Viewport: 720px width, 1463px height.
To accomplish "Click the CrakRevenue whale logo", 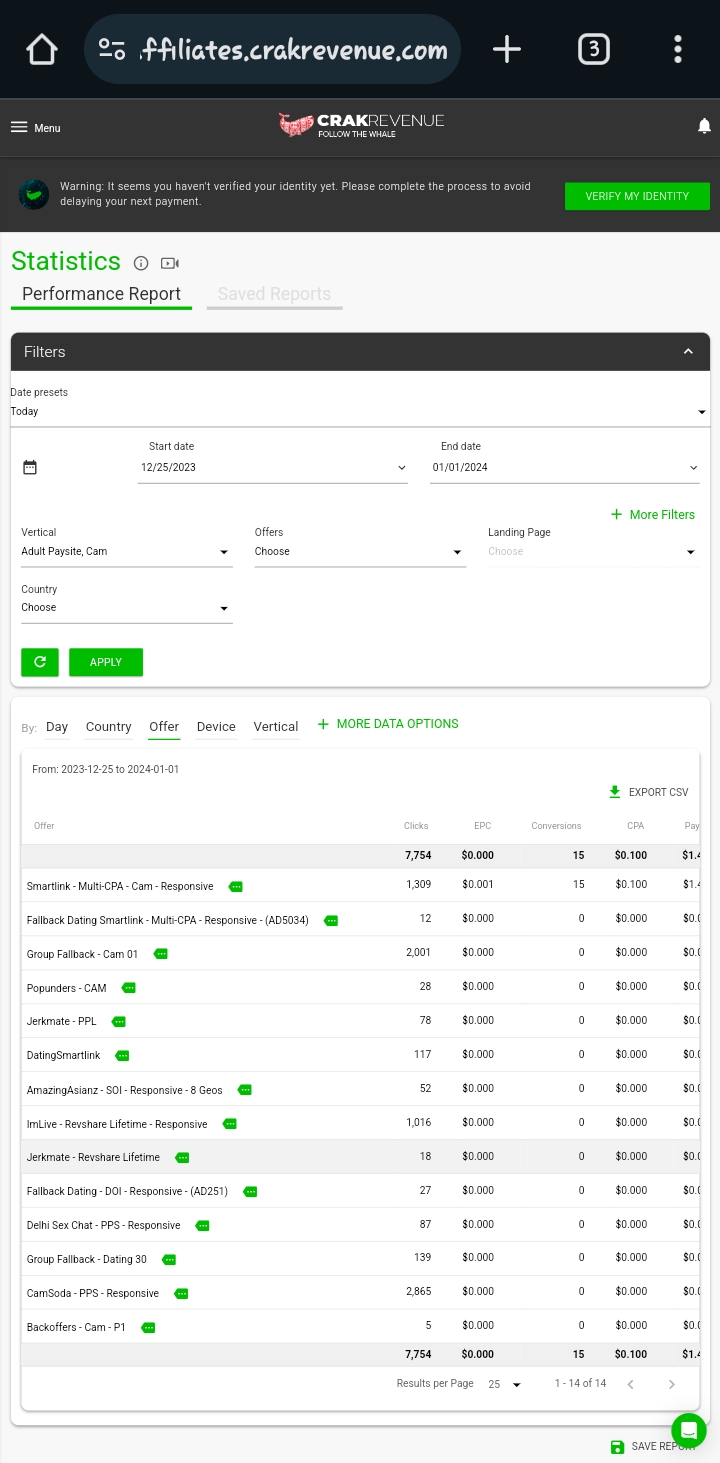I will click(361, 125).
